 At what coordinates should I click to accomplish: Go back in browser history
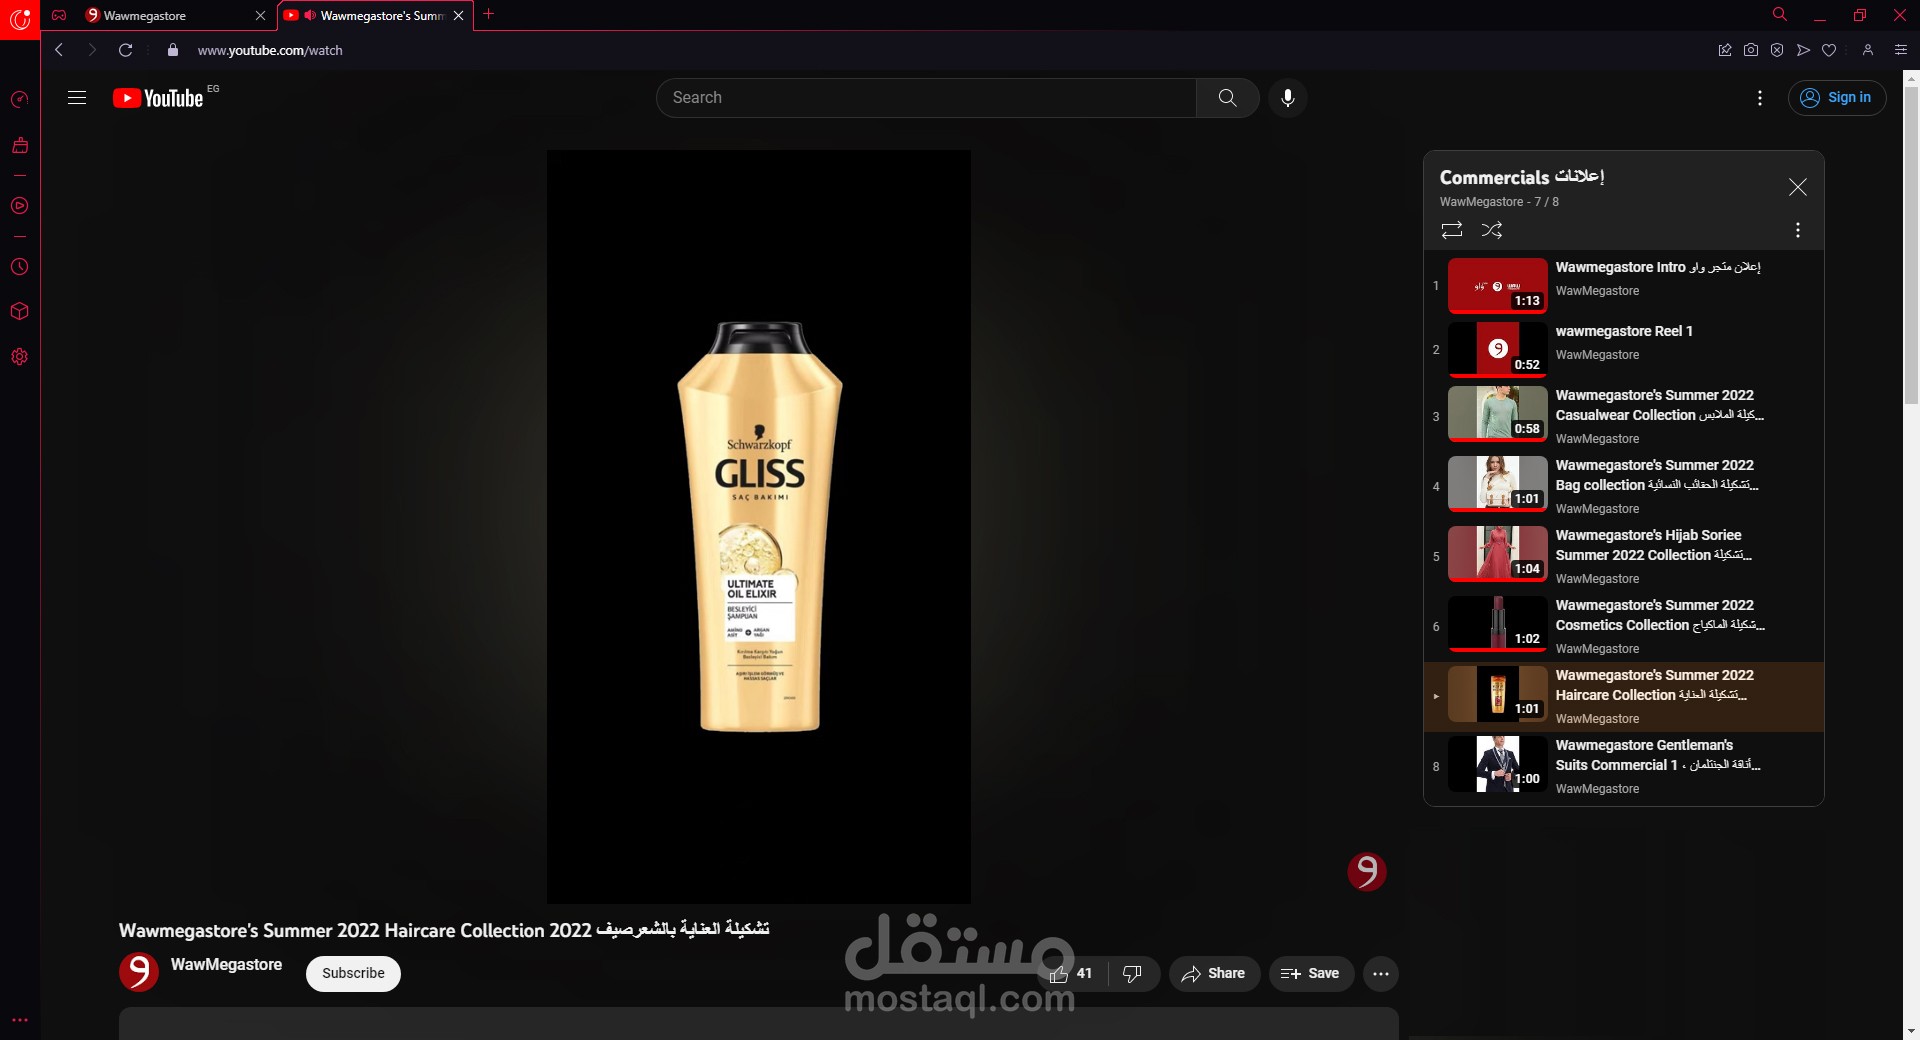pos(58,50)
